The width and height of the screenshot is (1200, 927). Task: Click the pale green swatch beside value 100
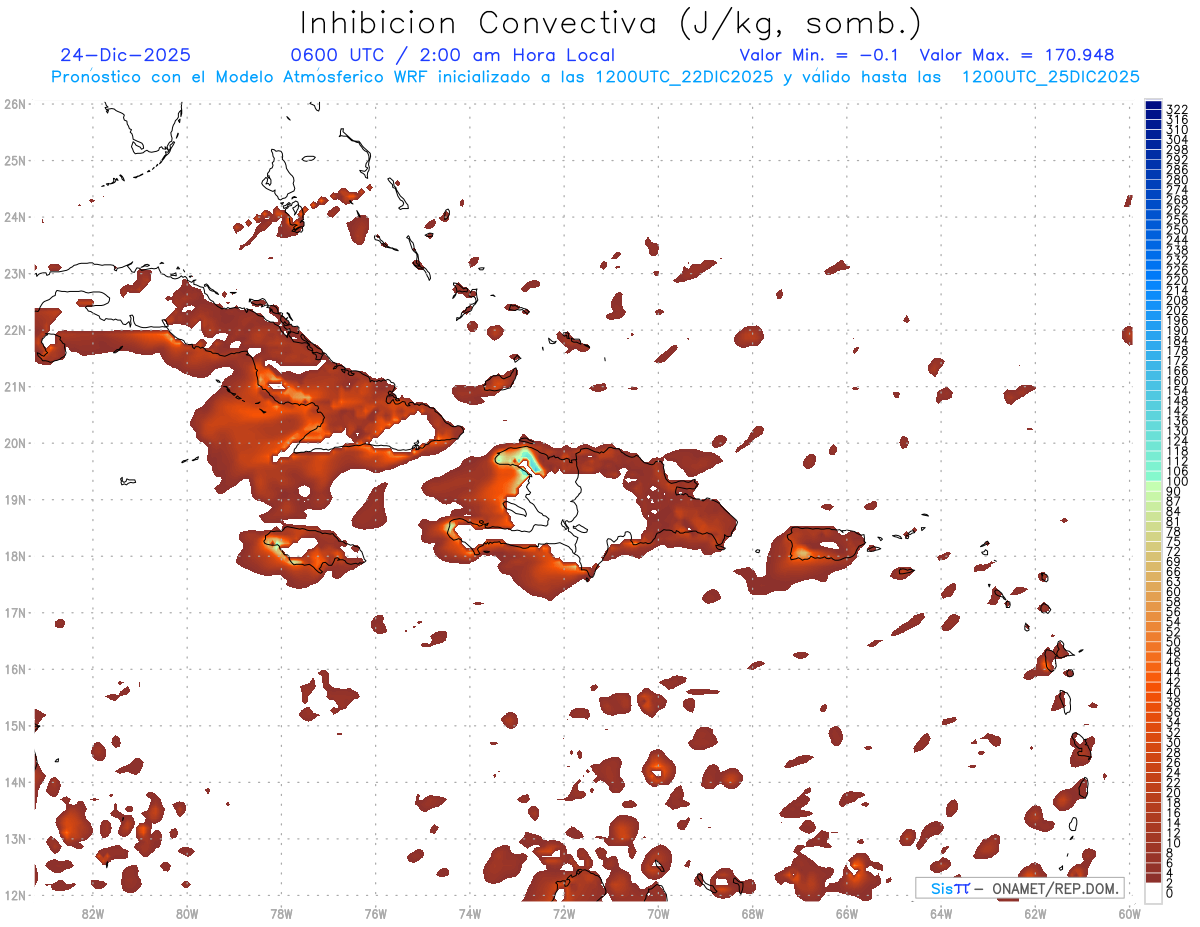[1153, 486]
